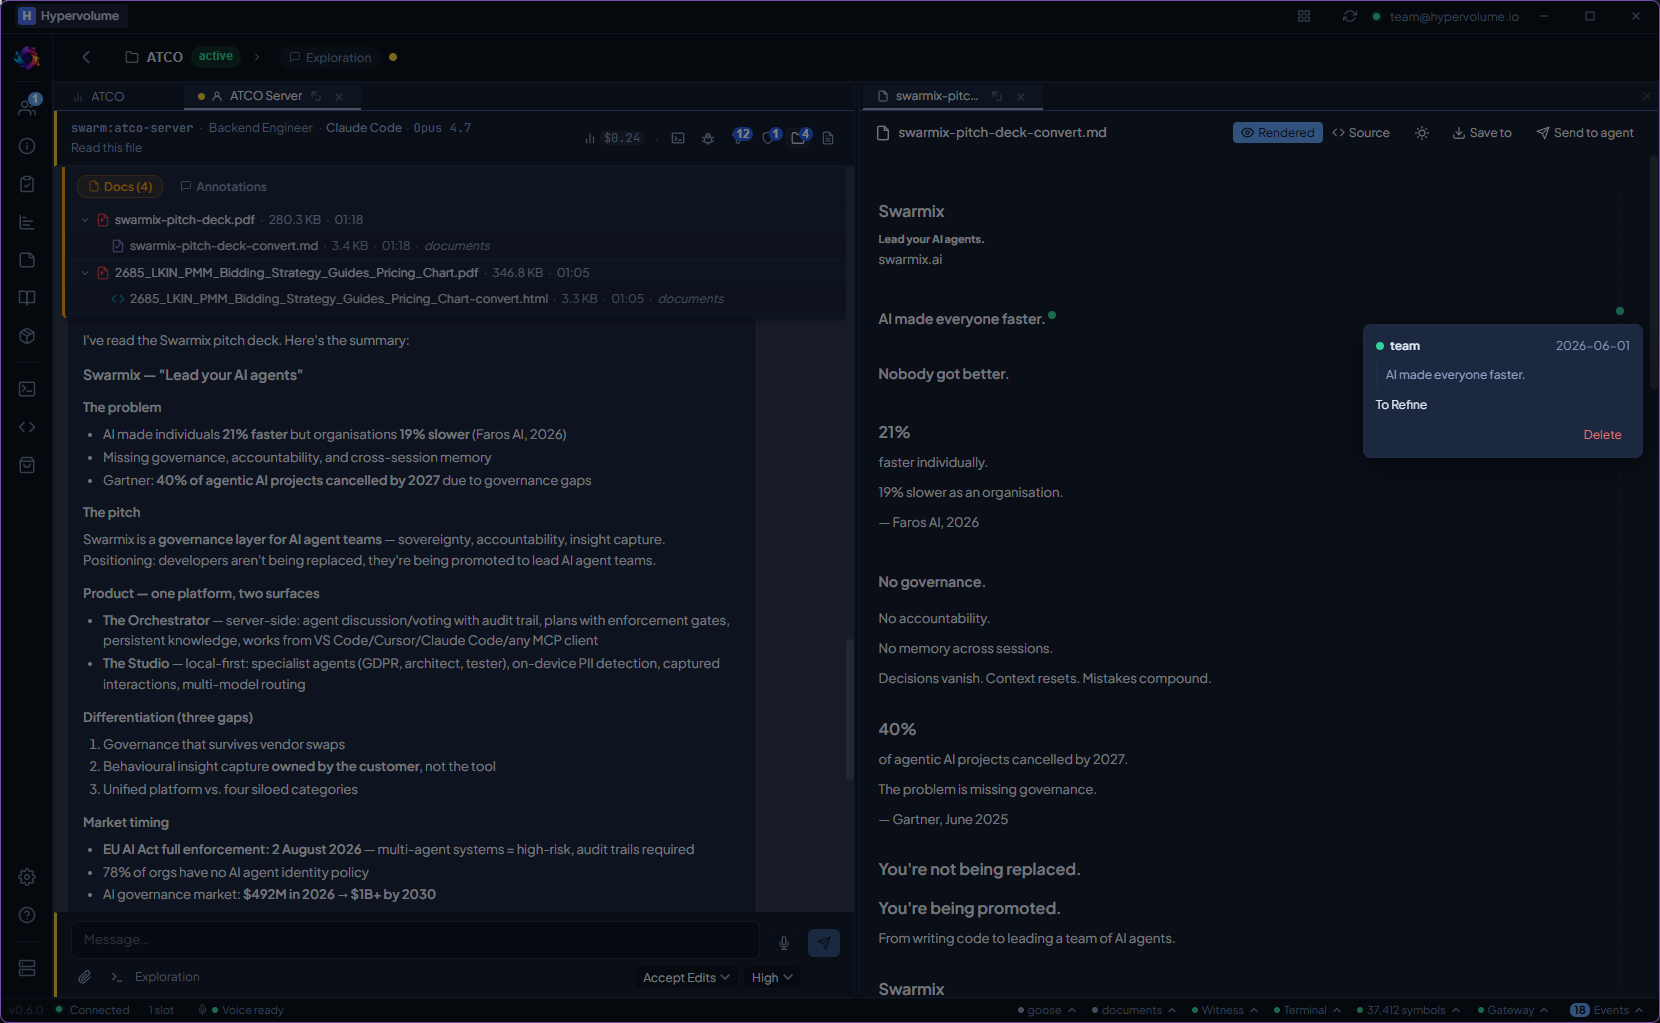Open the cube package sidebar icon
The image size is (1660, 1023).
[27, 336]
